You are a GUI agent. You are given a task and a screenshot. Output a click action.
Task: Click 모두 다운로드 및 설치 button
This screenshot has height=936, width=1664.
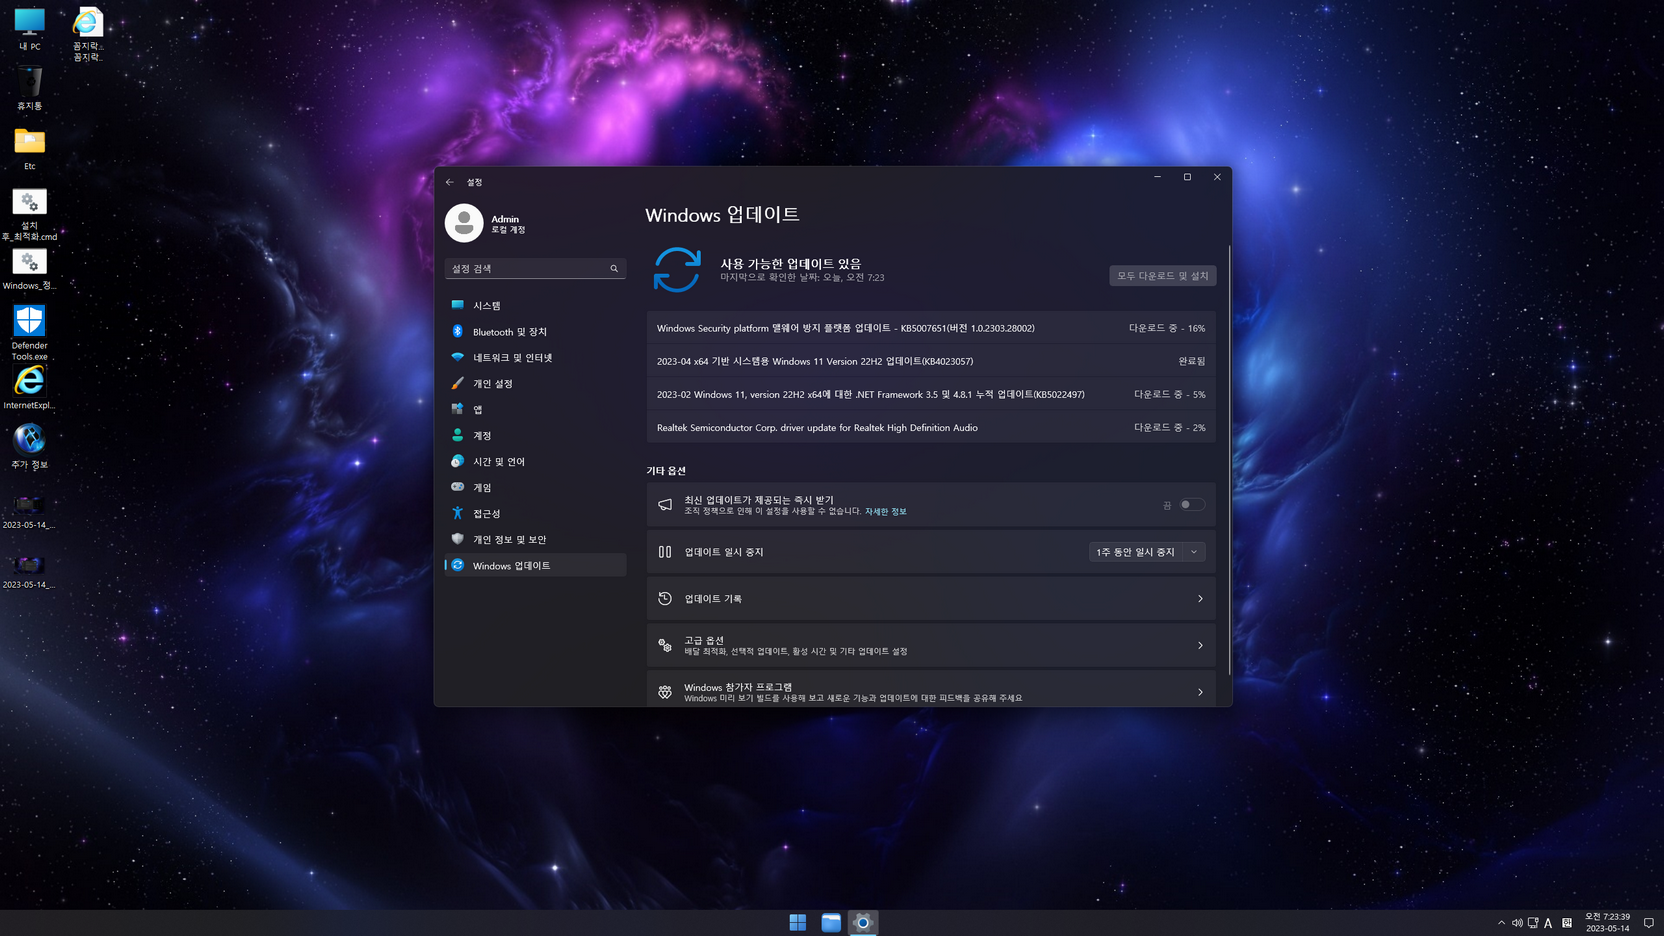(1162, 275)
